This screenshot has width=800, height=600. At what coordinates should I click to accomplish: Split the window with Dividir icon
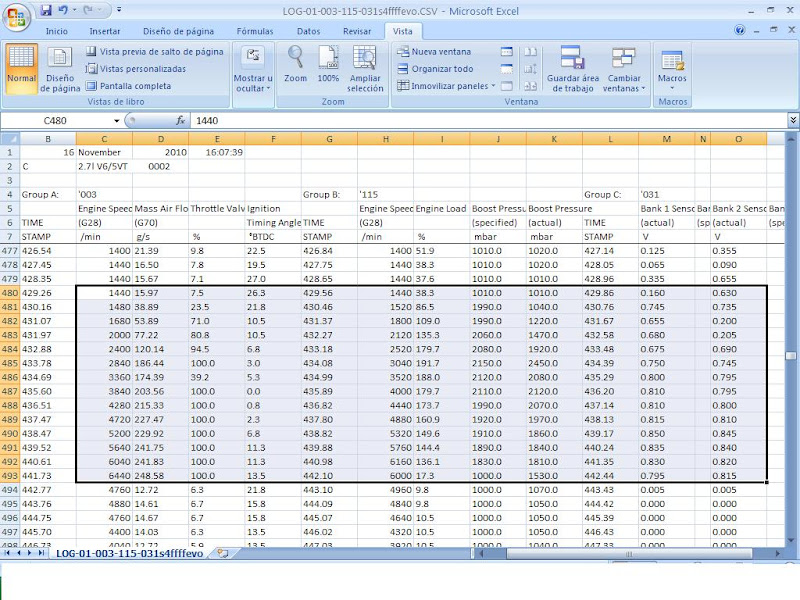pyautogui.click(x=507, y=52)
